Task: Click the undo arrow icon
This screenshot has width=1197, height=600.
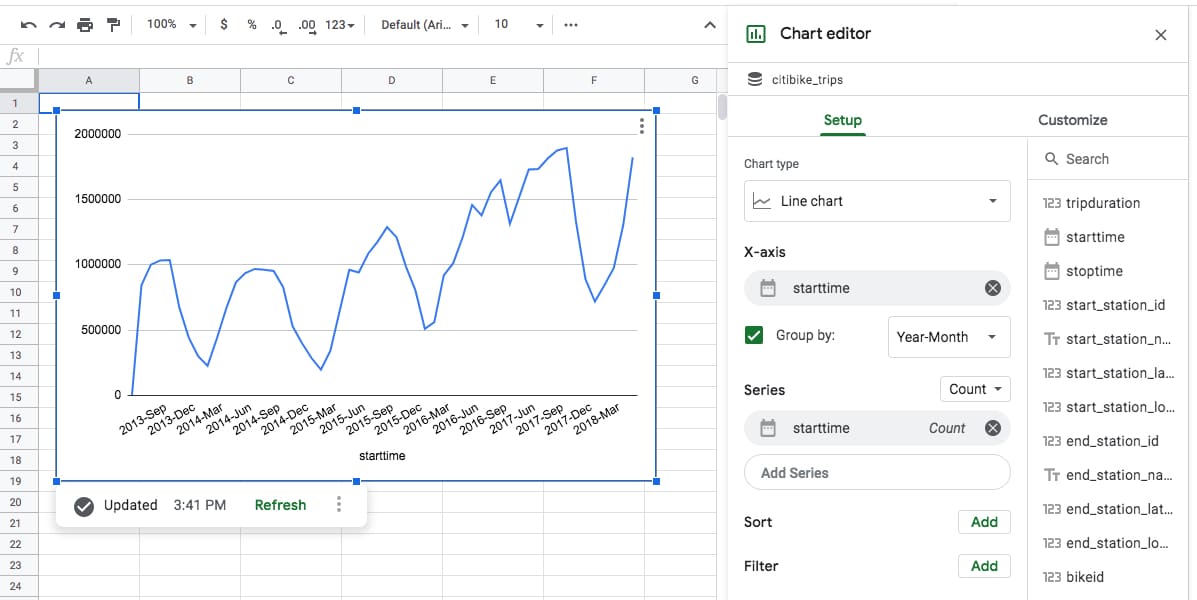Action: (28, 25)
